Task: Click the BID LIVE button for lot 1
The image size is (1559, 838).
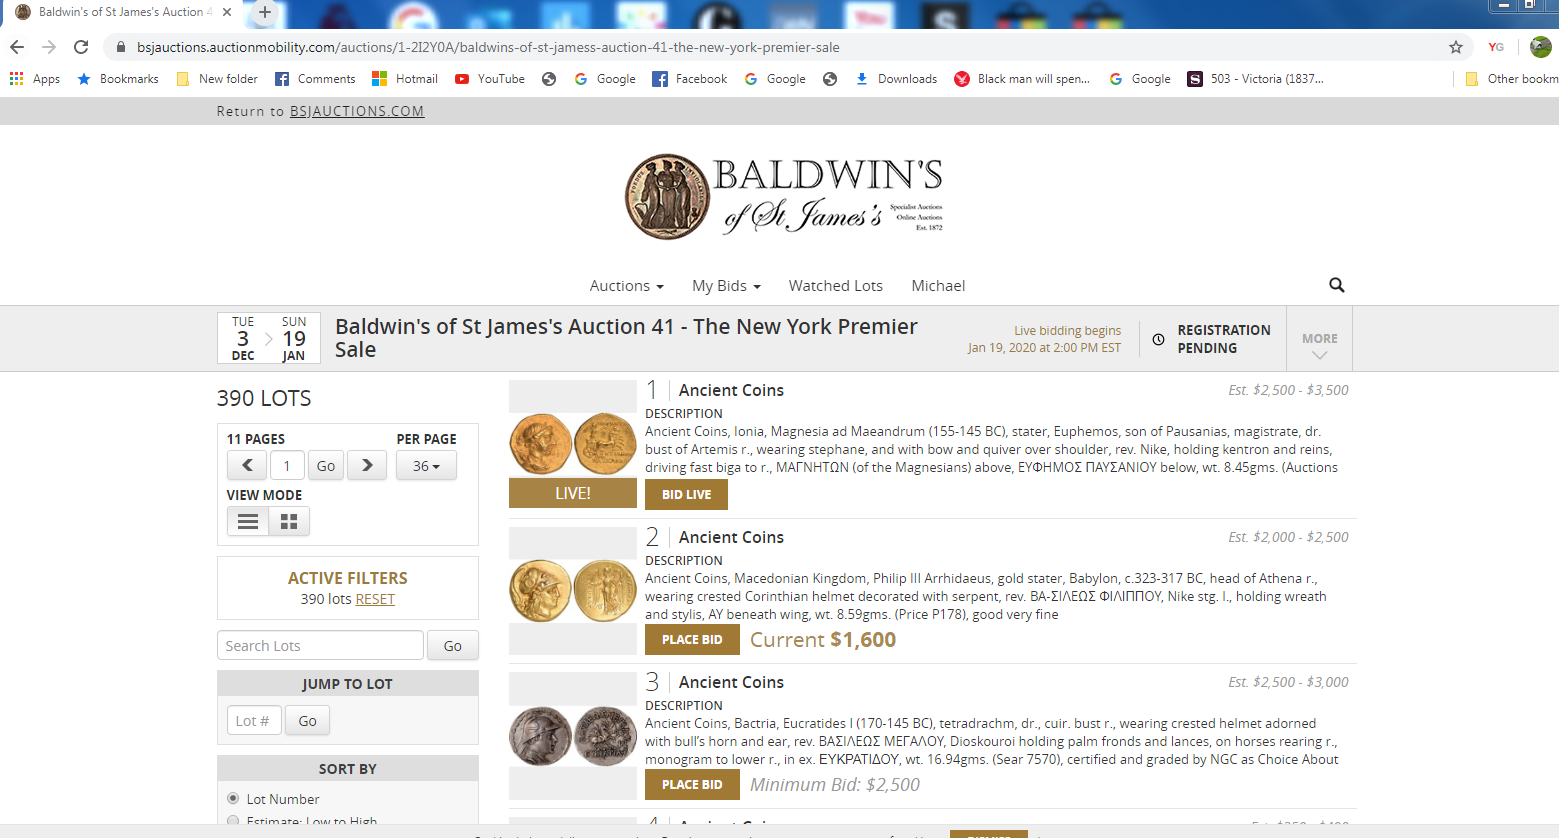Action: [686, 494]
